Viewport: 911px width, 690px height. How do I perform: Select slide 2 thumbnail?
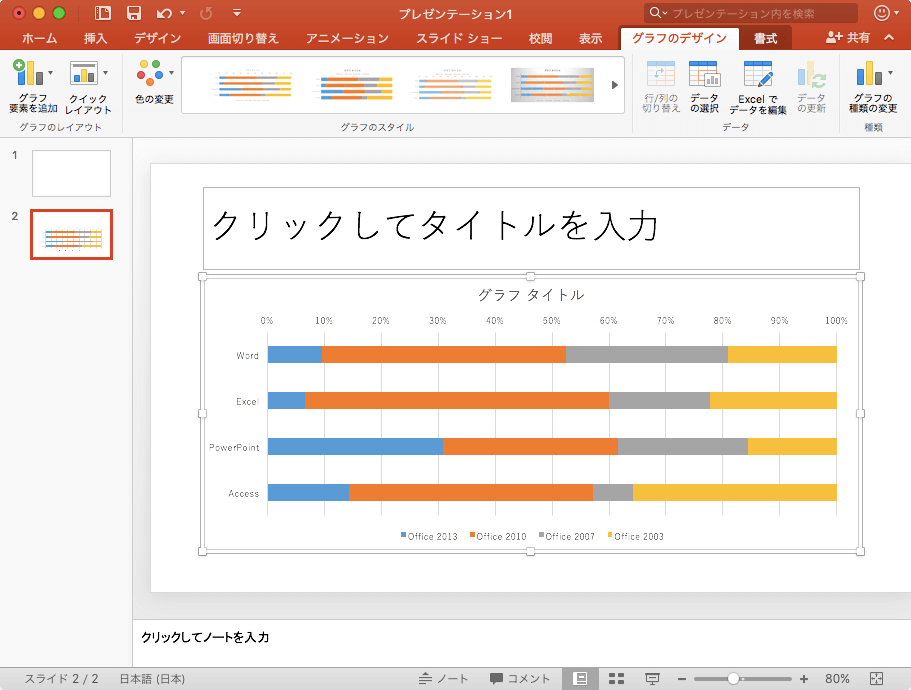pos(71,234)
